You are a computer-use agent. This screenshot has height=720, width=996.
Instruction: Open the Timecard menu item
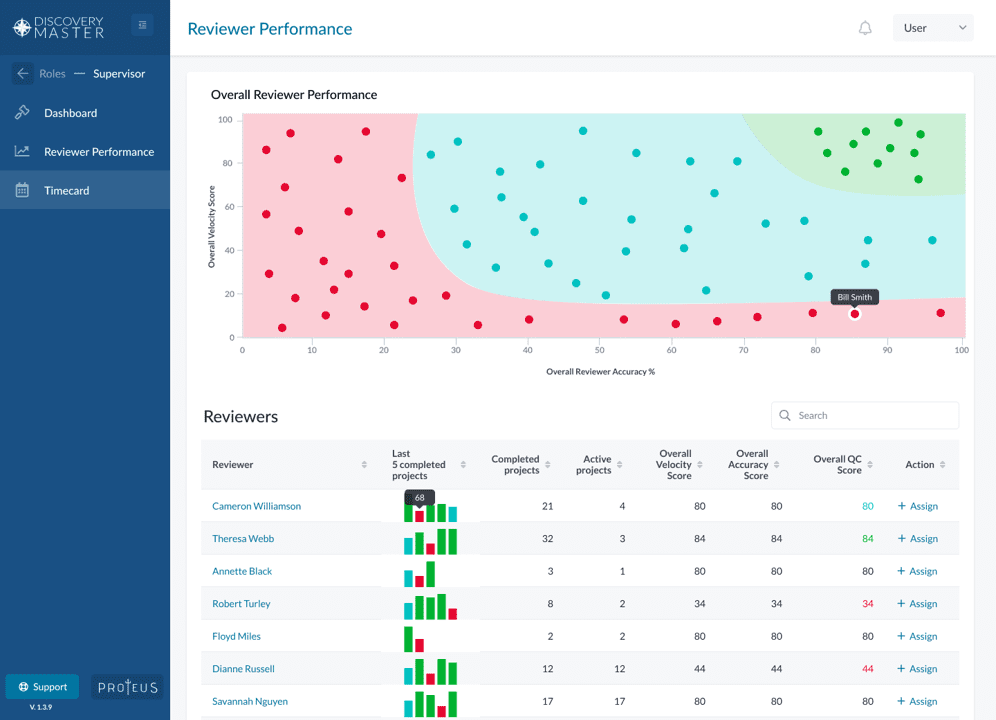click(66, 190)
